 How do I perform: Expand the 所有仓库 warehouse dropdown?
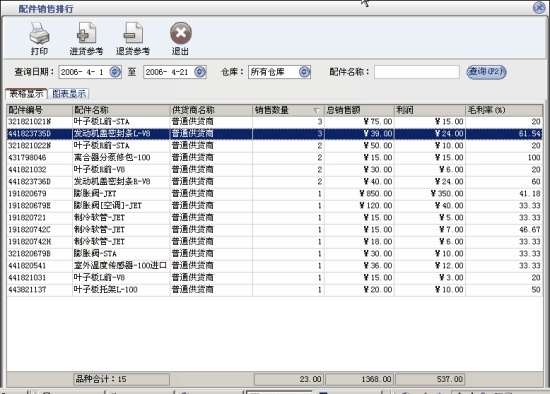click(304, 72)
